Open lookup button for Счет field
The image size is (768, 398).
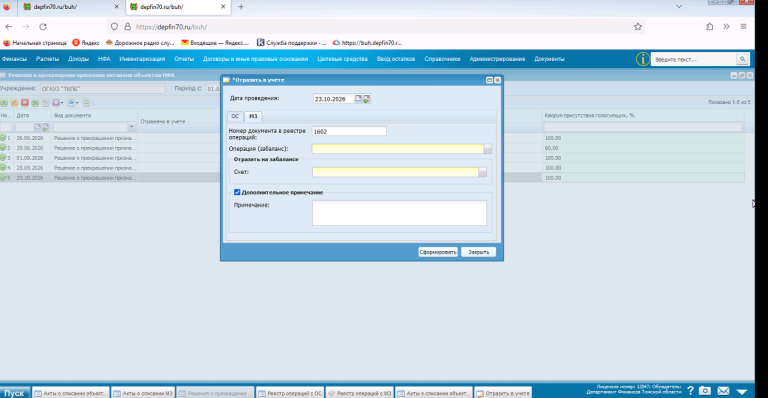[x=482, y=172]
